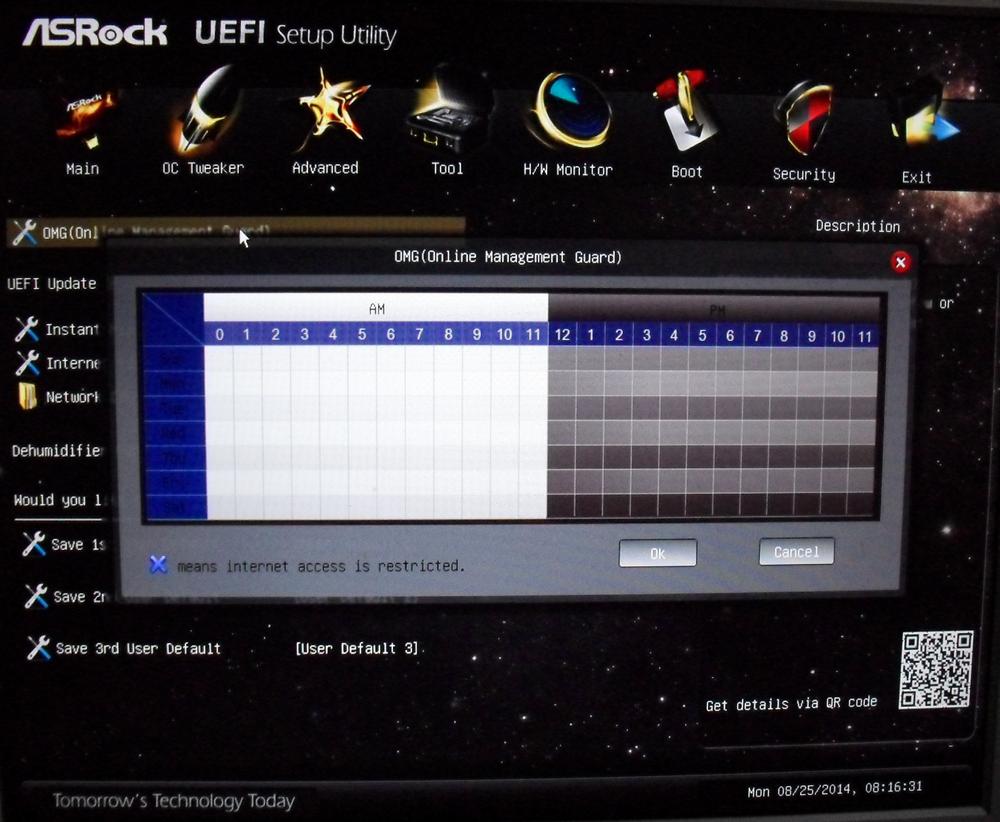Viewport: 1000px width, 822px height.
Task: Click the wrench icon beside OMG entry
Action: [x=24, y=232]
